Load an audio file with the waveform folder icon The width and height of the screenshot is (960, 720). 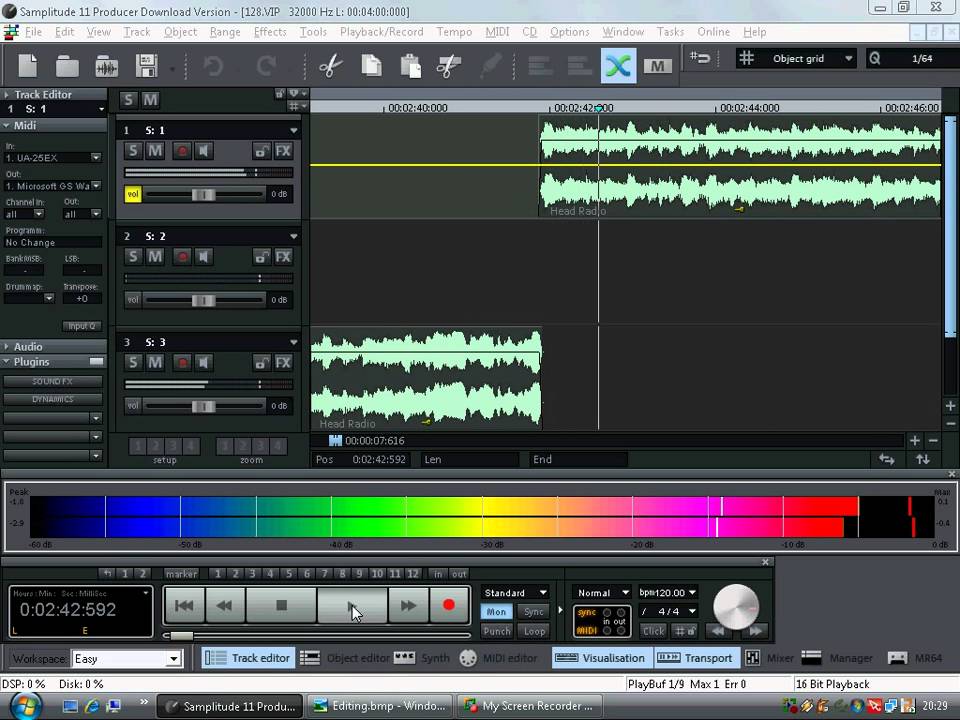coord(107,66)
